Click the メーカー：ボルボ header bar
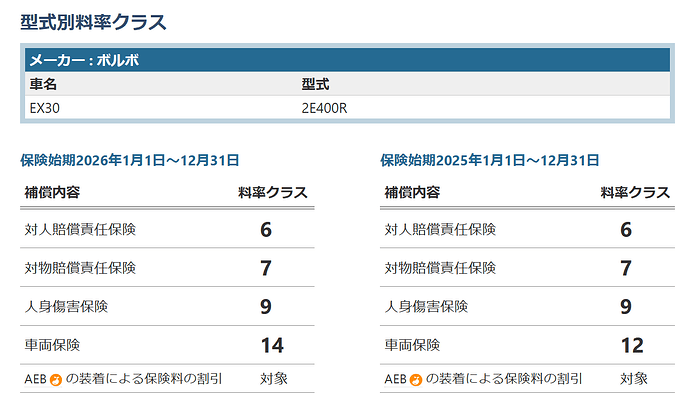This screenshot has width=690, height=398. pos(347,60)
